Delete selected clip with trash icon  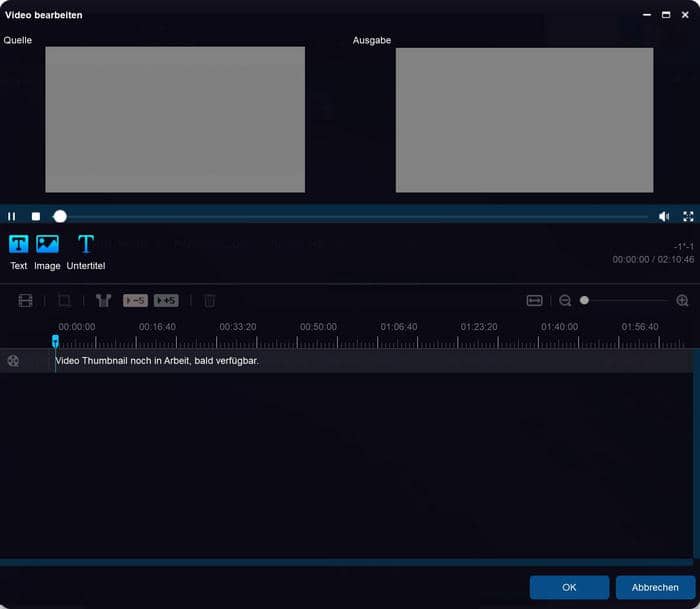[209, 300]
